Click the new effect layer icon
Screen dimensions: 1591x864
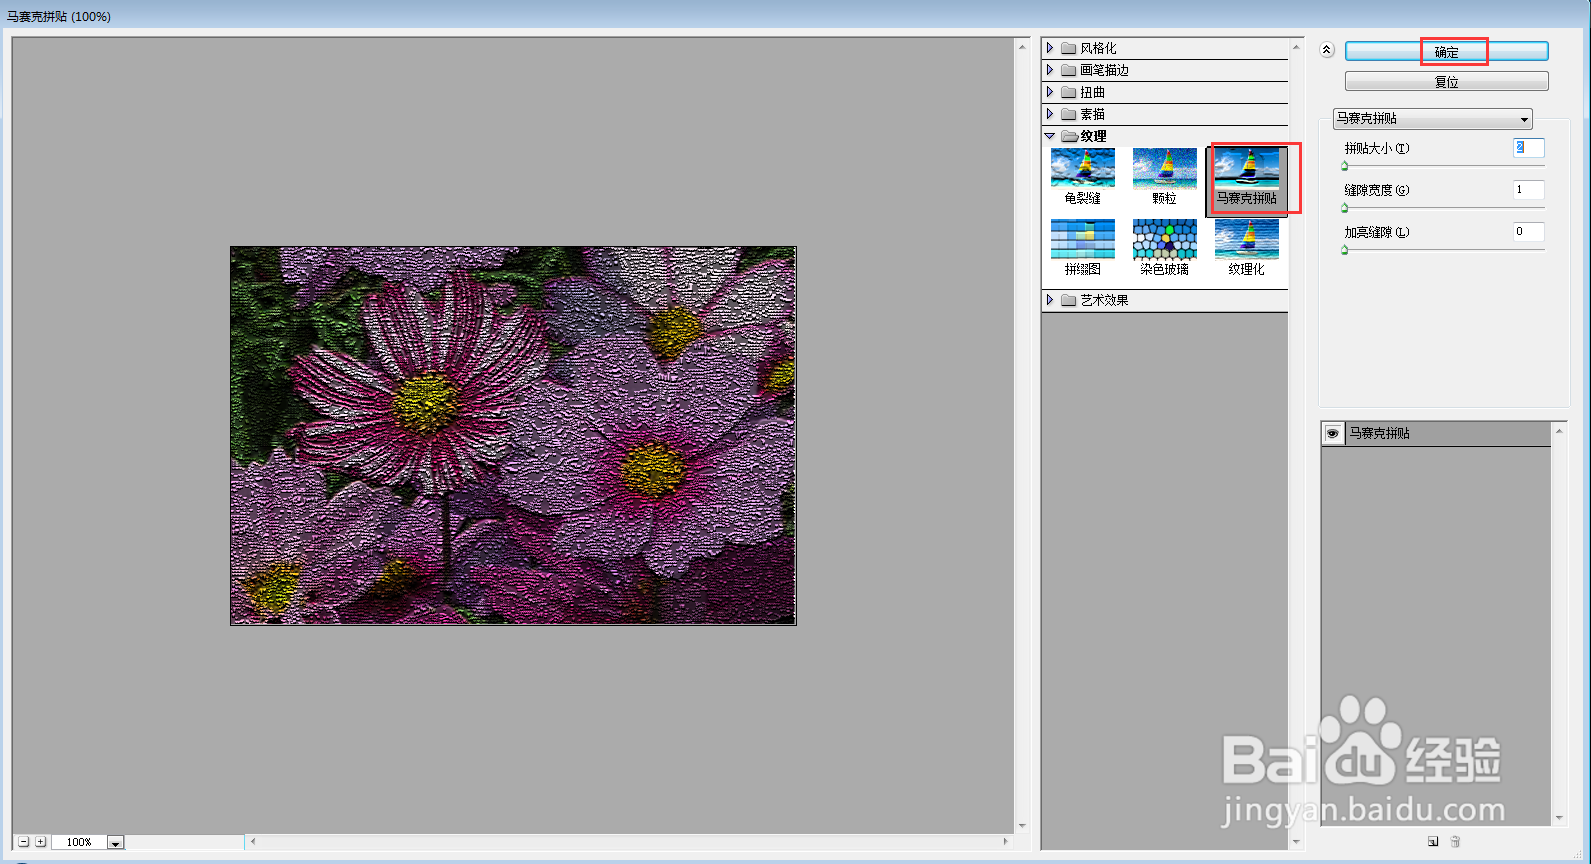(1433, 841)
